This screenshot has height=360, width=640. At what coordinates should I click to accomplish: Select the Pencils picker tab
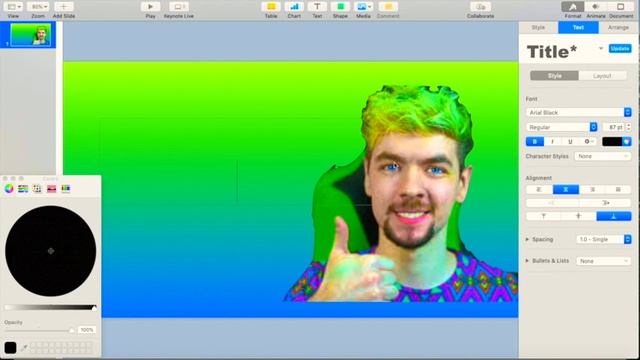[x=66, y=189]
